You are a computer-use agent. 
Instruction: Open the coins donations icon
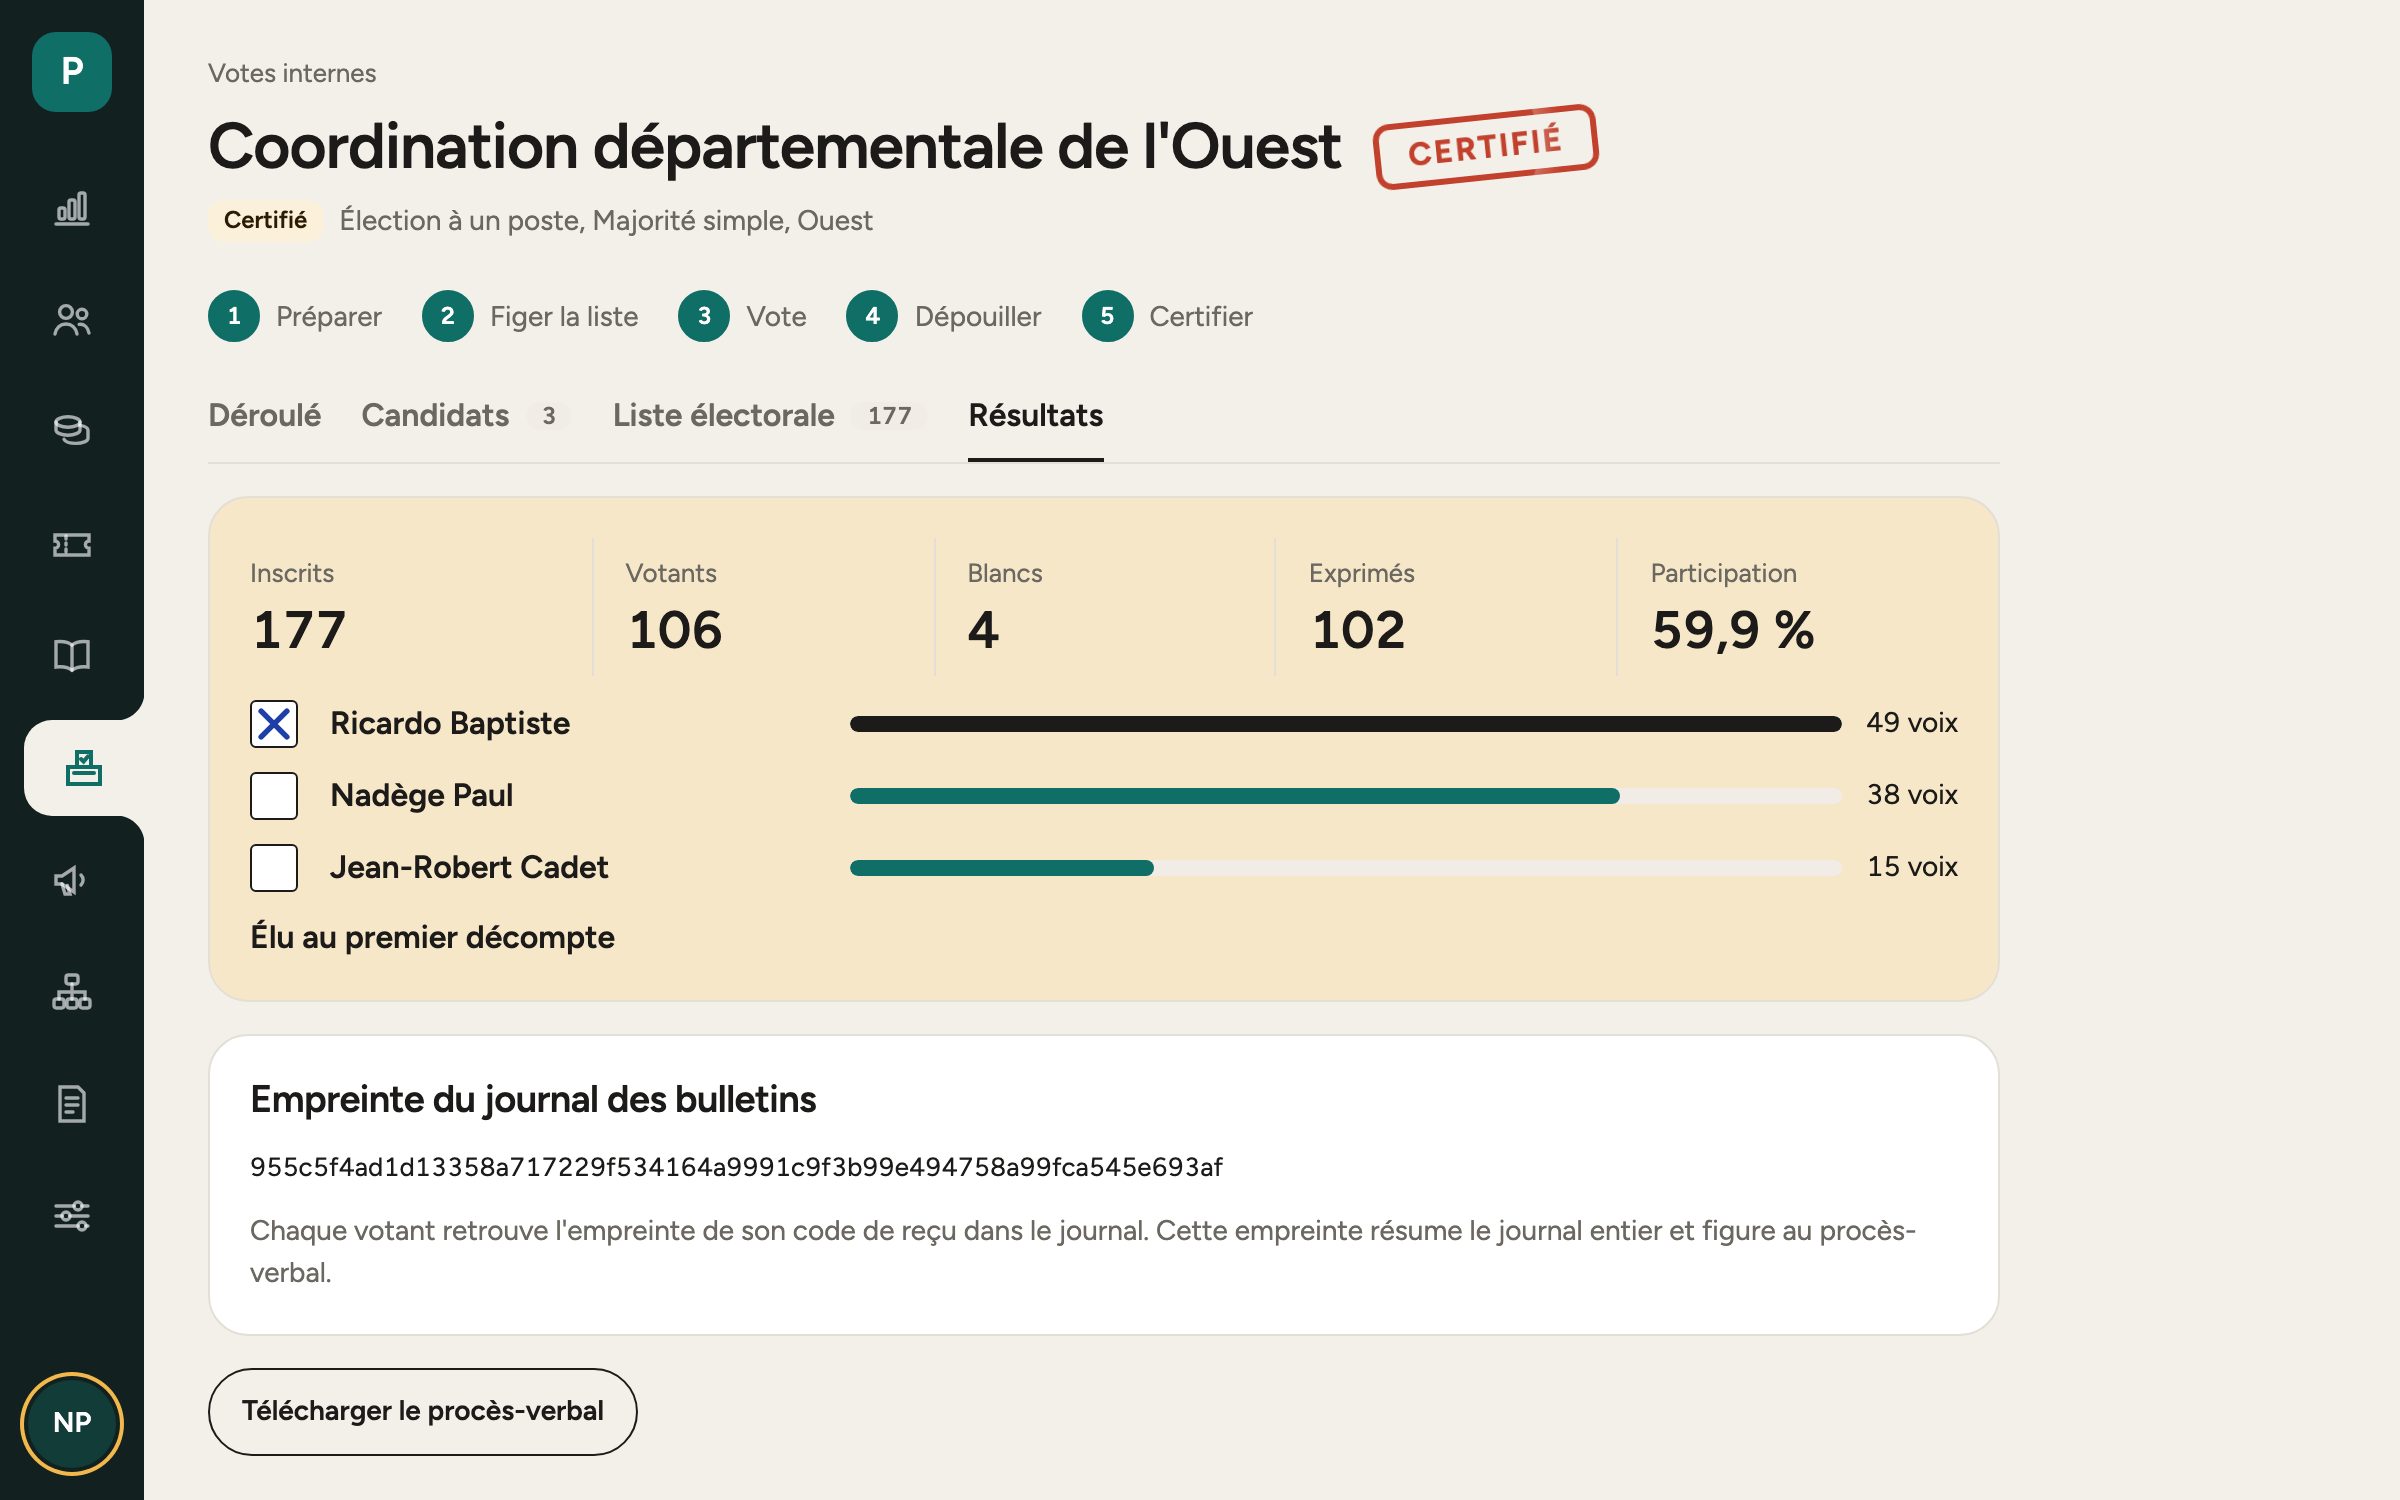click(71, 430)
